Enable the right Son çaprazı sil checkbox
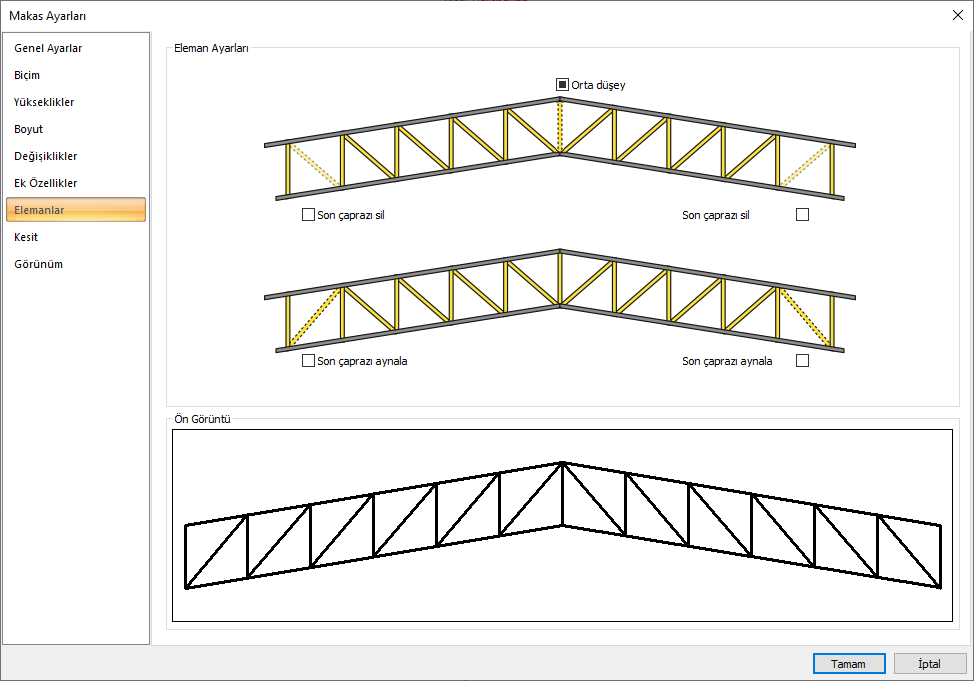 point(802,214)
